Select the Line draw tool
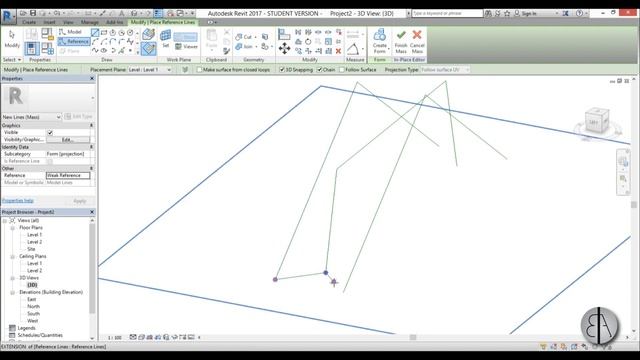The width and height of the screenshot is (640, 360). 95,32
